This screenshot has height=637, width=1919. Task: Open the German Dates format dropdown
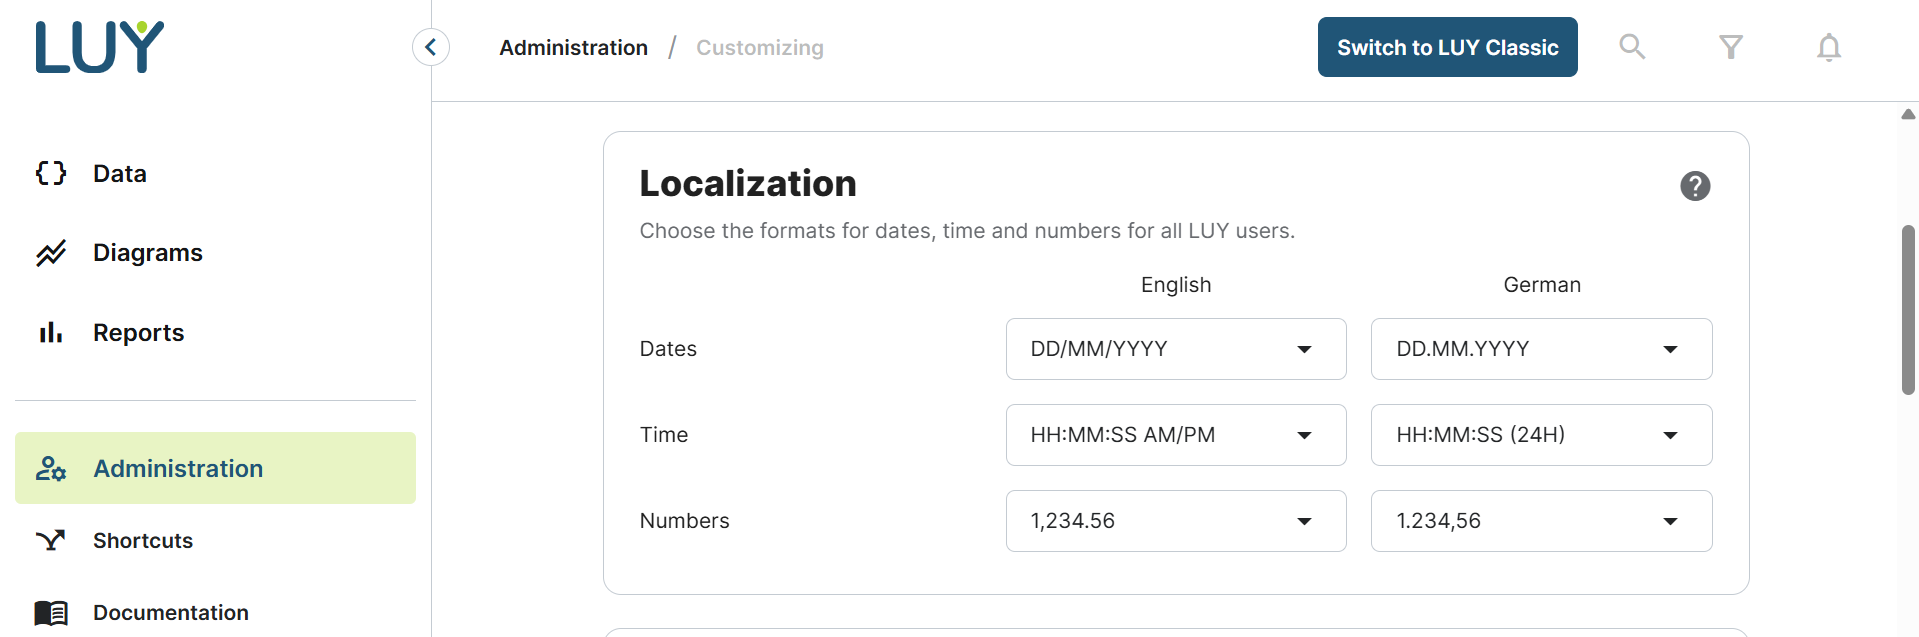click(x=1540, y=349)
